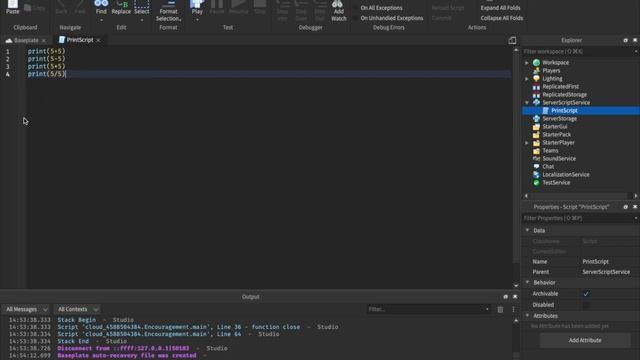
Task: Collapse the ServerScriptService node
Action: tap(527, 102)
